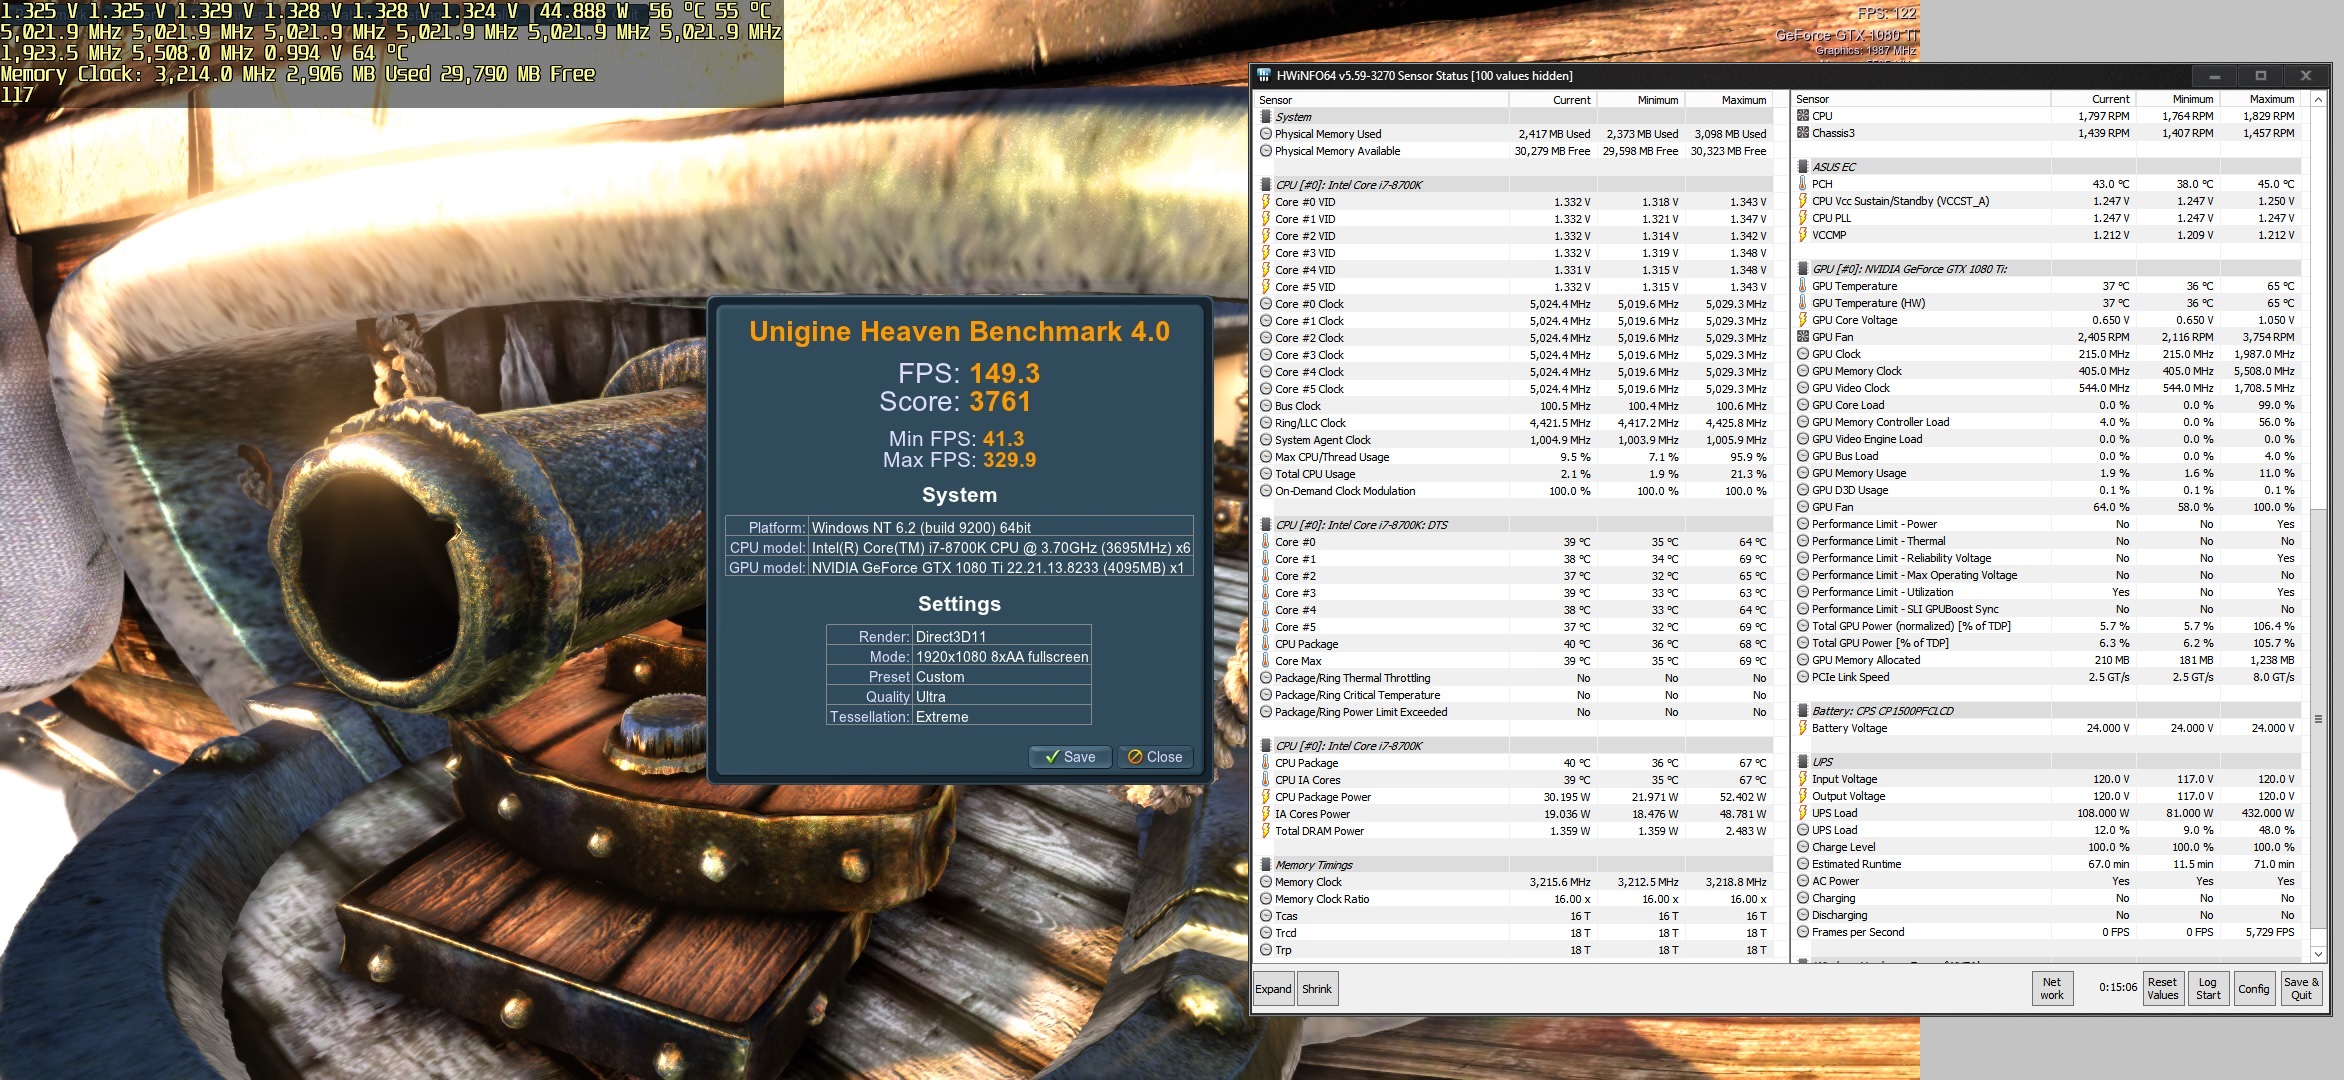Screen dimensions: 2344x1080
Task: Select Charge Level row
Action: (2047, 847)
